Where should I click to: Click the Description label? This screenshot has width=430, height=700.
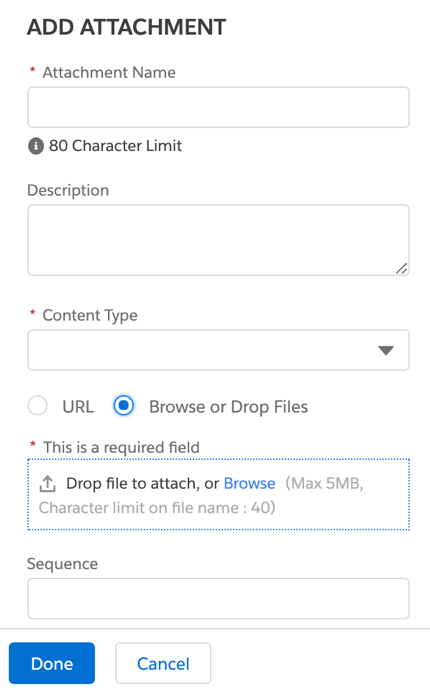[68, 191]
